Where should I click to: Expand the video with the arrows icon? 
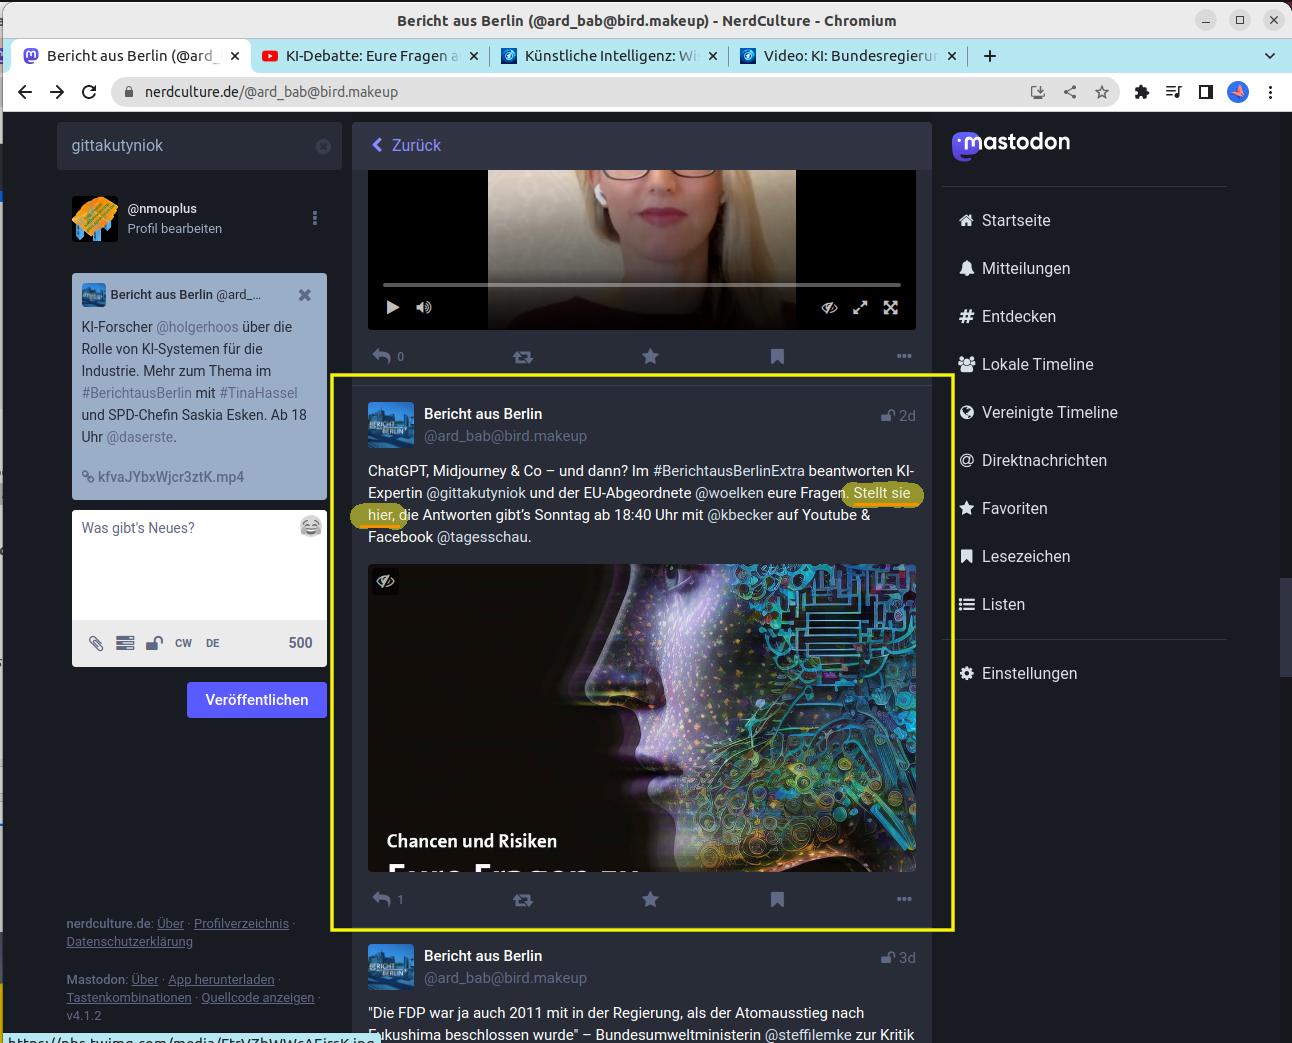pos(860,308)
